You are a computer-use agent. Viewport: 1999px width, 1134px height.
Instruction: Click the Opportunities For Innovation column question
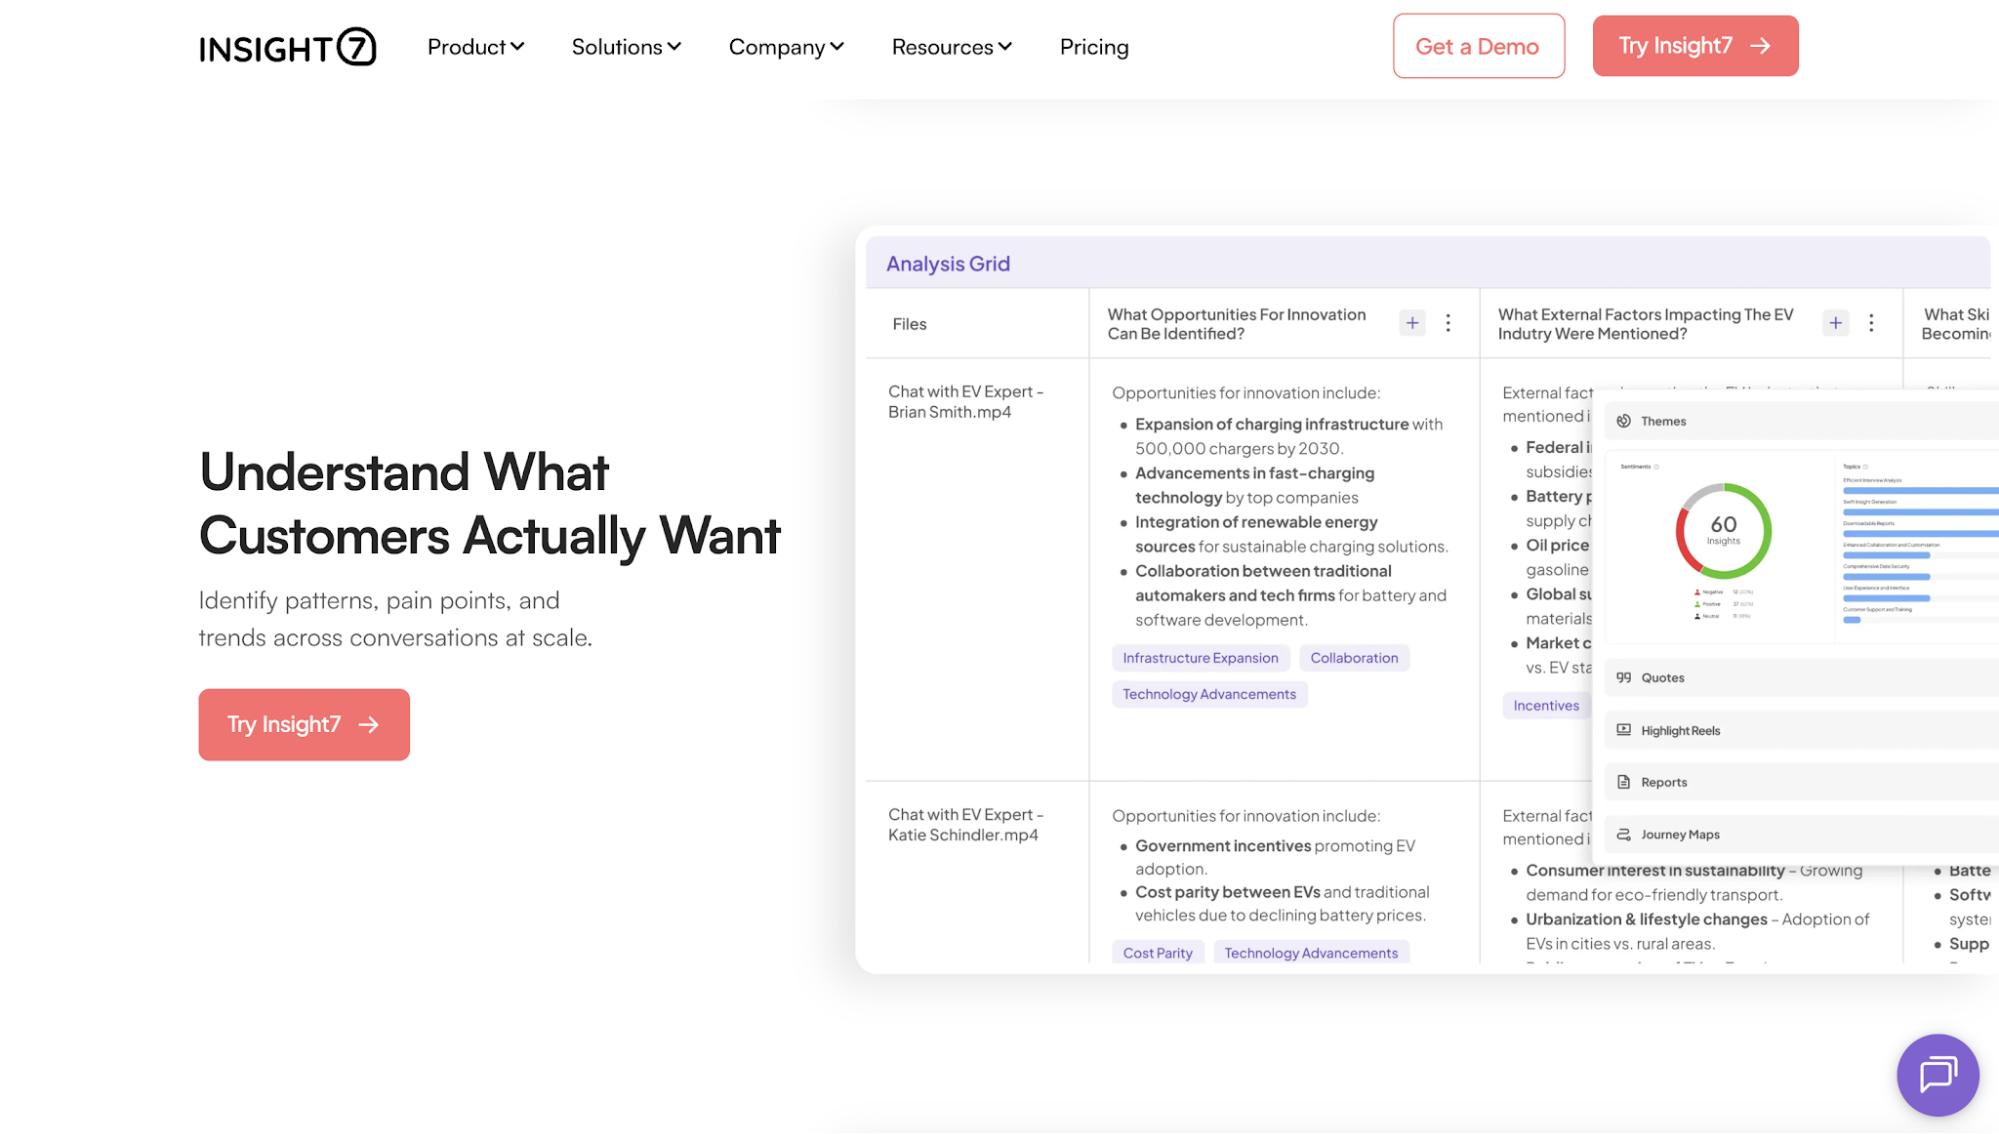click(1236, 324)
